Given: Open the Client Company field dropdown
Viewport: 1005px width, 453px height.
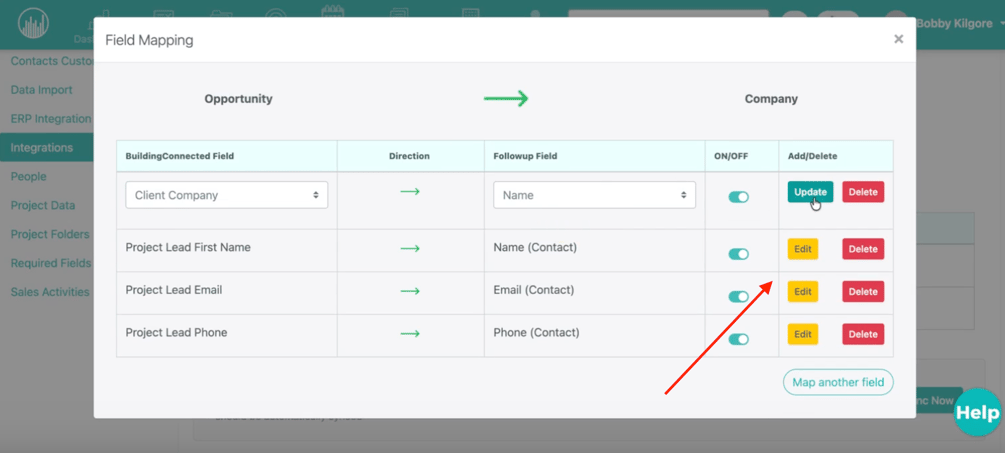Looking at the screenshot, I should 227,195.
